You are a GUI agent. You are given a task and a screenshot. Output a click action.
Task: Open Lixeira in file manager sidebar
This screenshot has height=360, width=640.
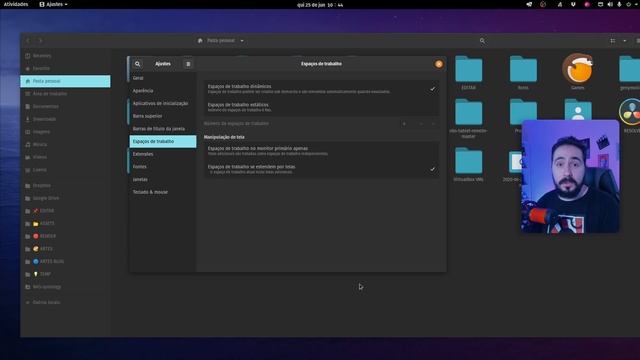tap(65, 169)
